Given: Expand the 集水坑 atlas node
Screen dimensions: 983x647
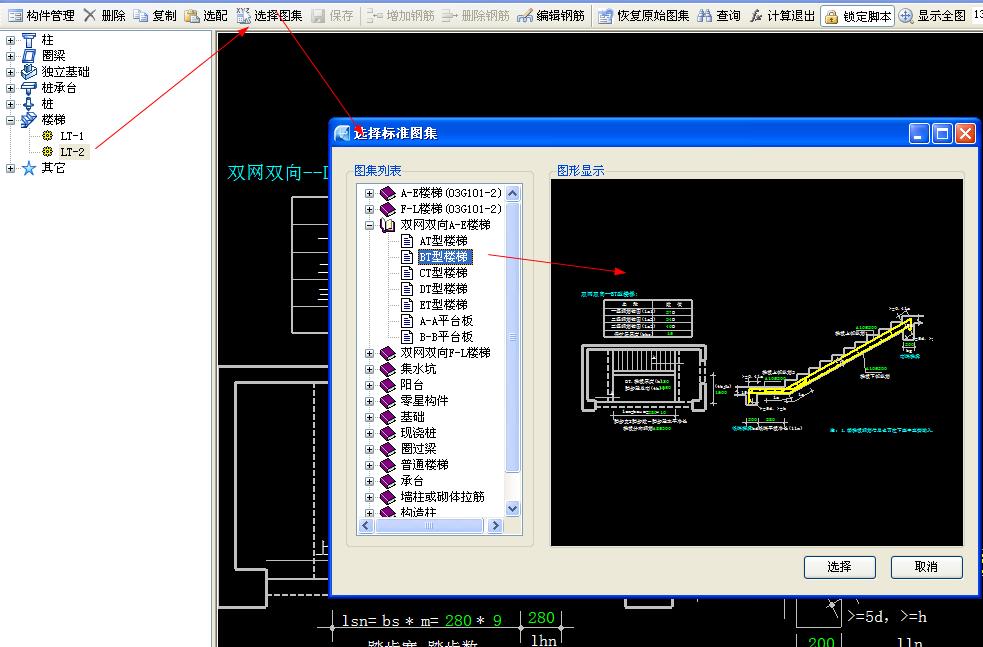Looking at the screenshot, I should coord(369,369).
